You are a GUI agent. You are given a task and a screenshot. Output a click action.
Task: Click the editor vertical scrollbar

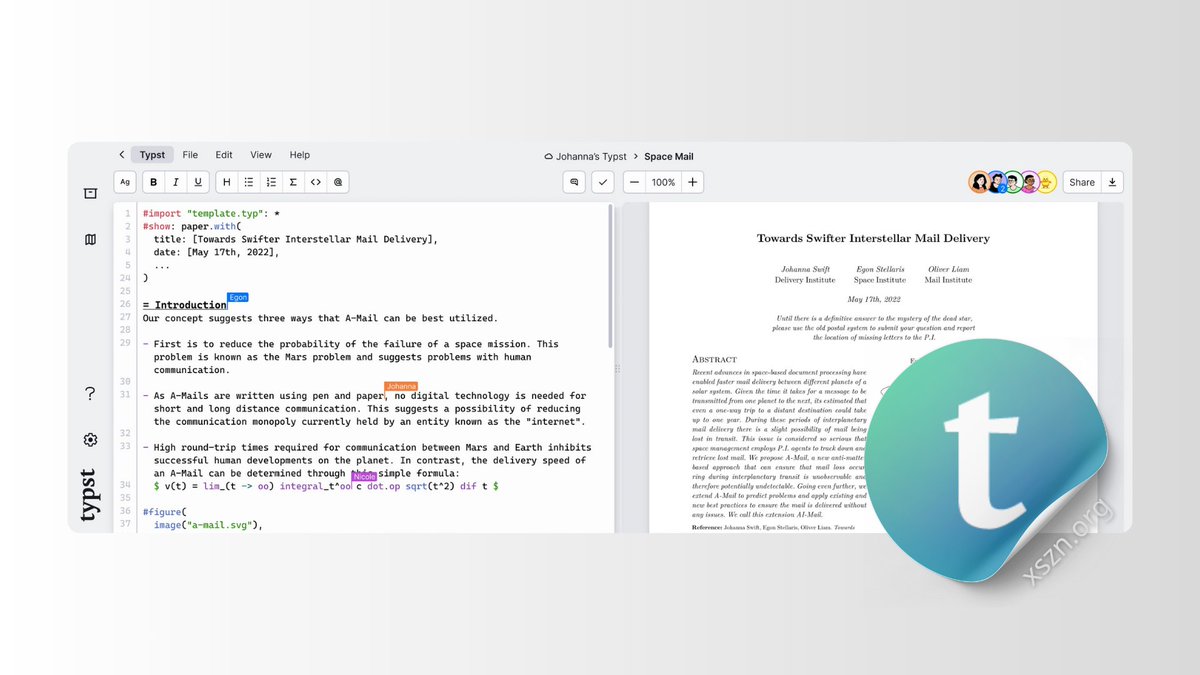(612, 278)
